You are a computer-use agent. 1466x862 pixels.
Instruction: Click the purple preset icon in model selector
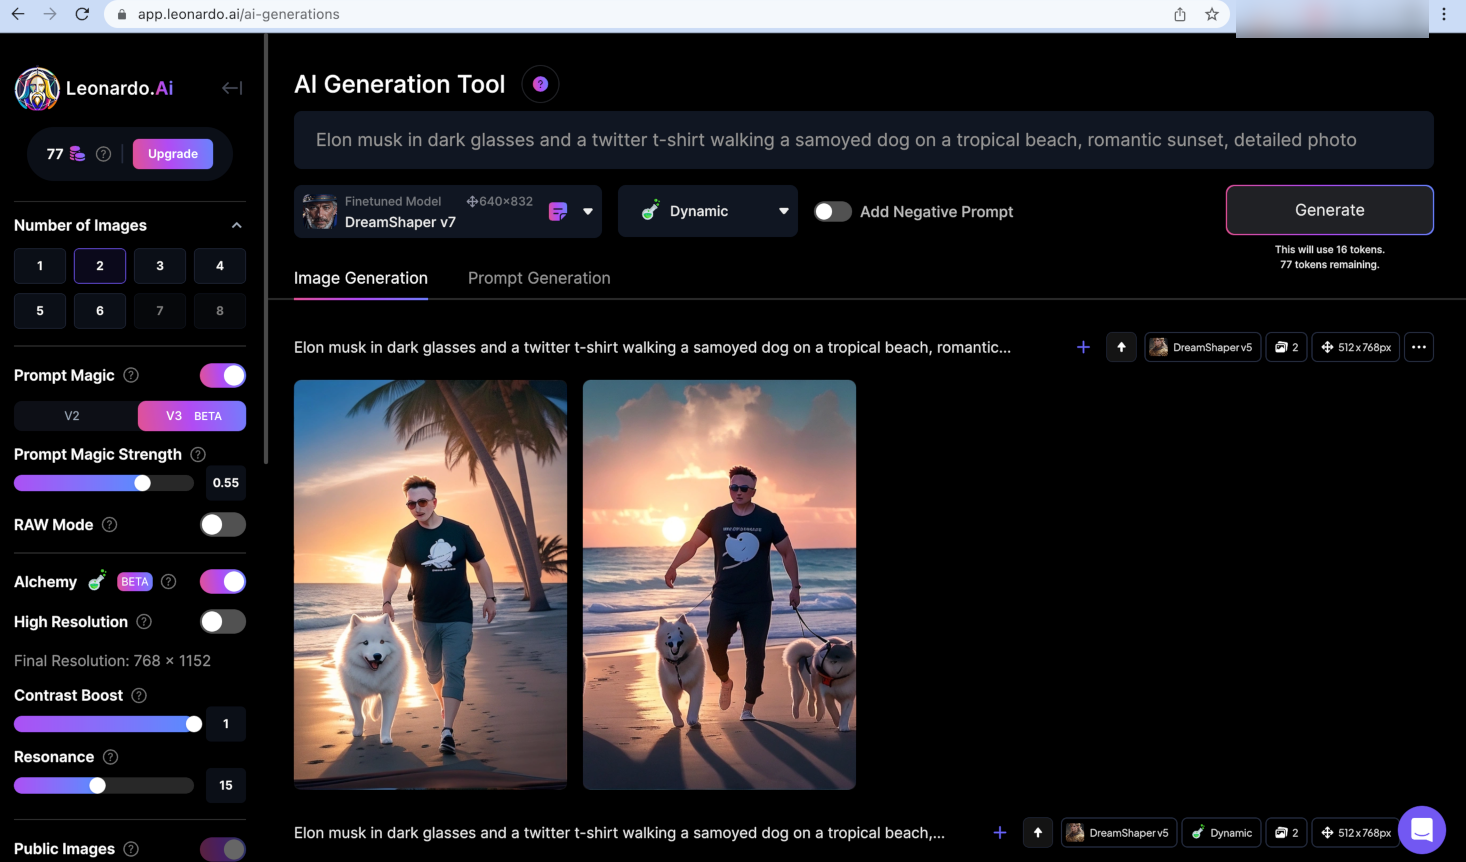tap(558, 211)
